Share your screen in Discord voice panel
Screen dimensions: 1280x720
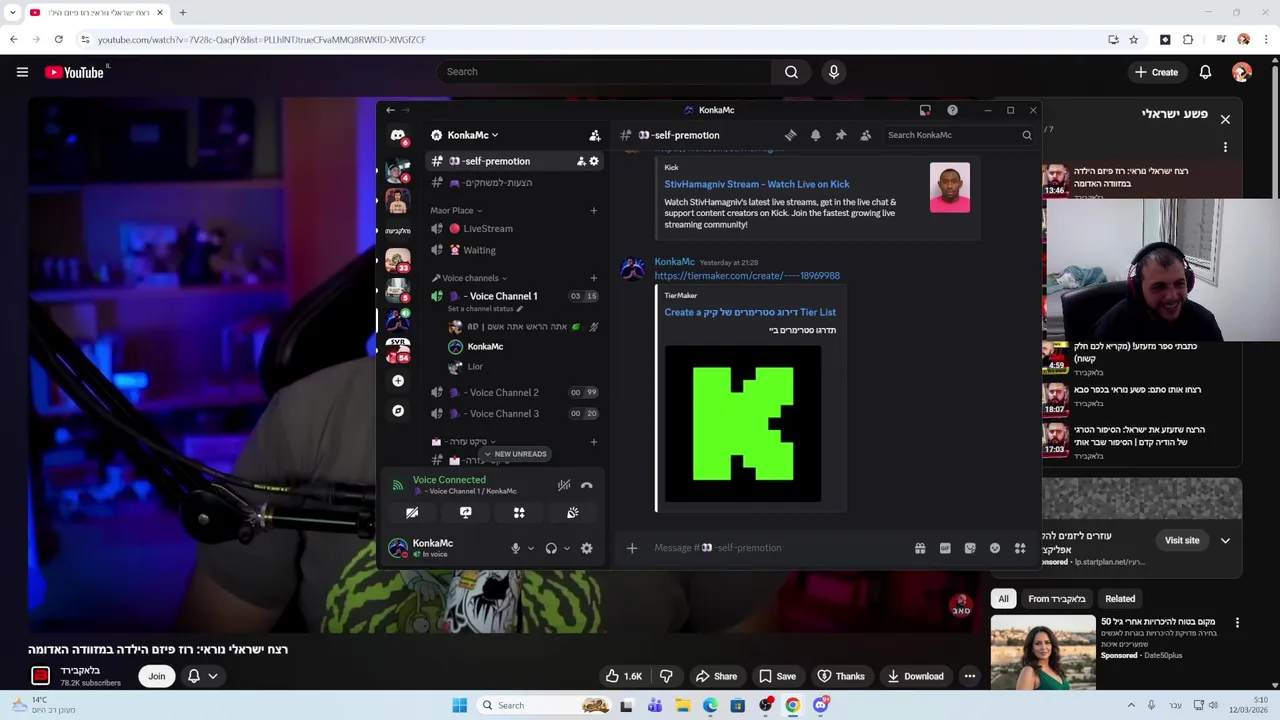point(465,512)
